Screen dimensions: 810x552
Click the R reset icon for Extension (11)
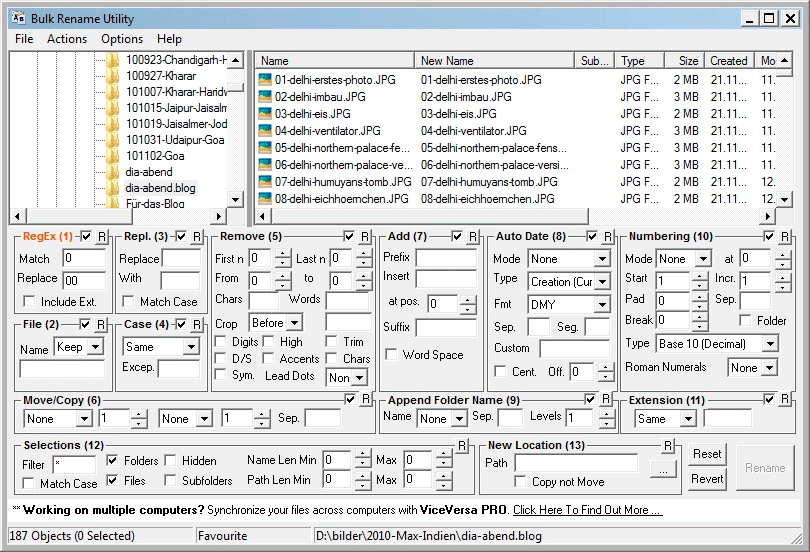point(785,399)
